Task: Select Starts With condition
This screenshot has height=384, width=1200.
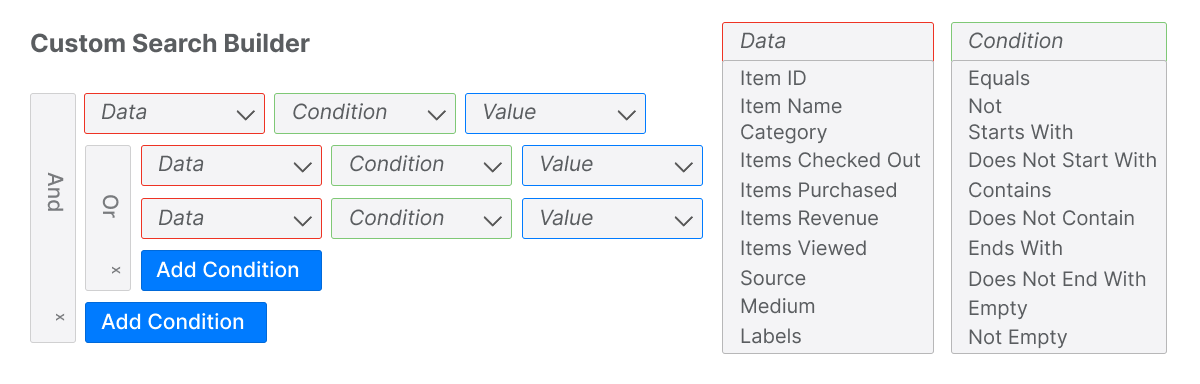Action: [x=1020, y=132]
